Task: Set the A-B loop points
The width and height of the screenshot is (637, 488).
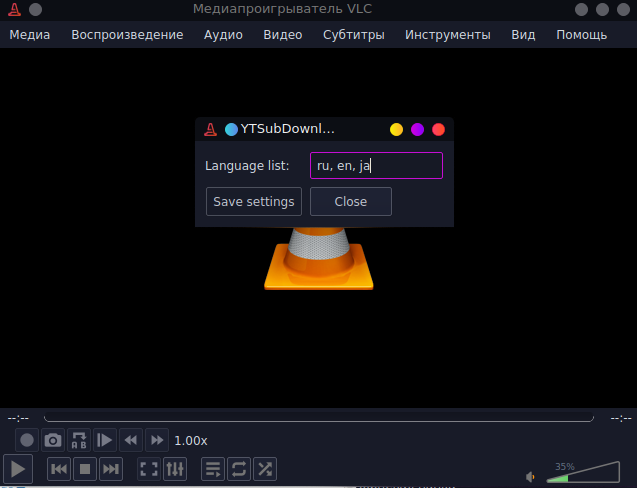Action: click(x=79, y=440)
